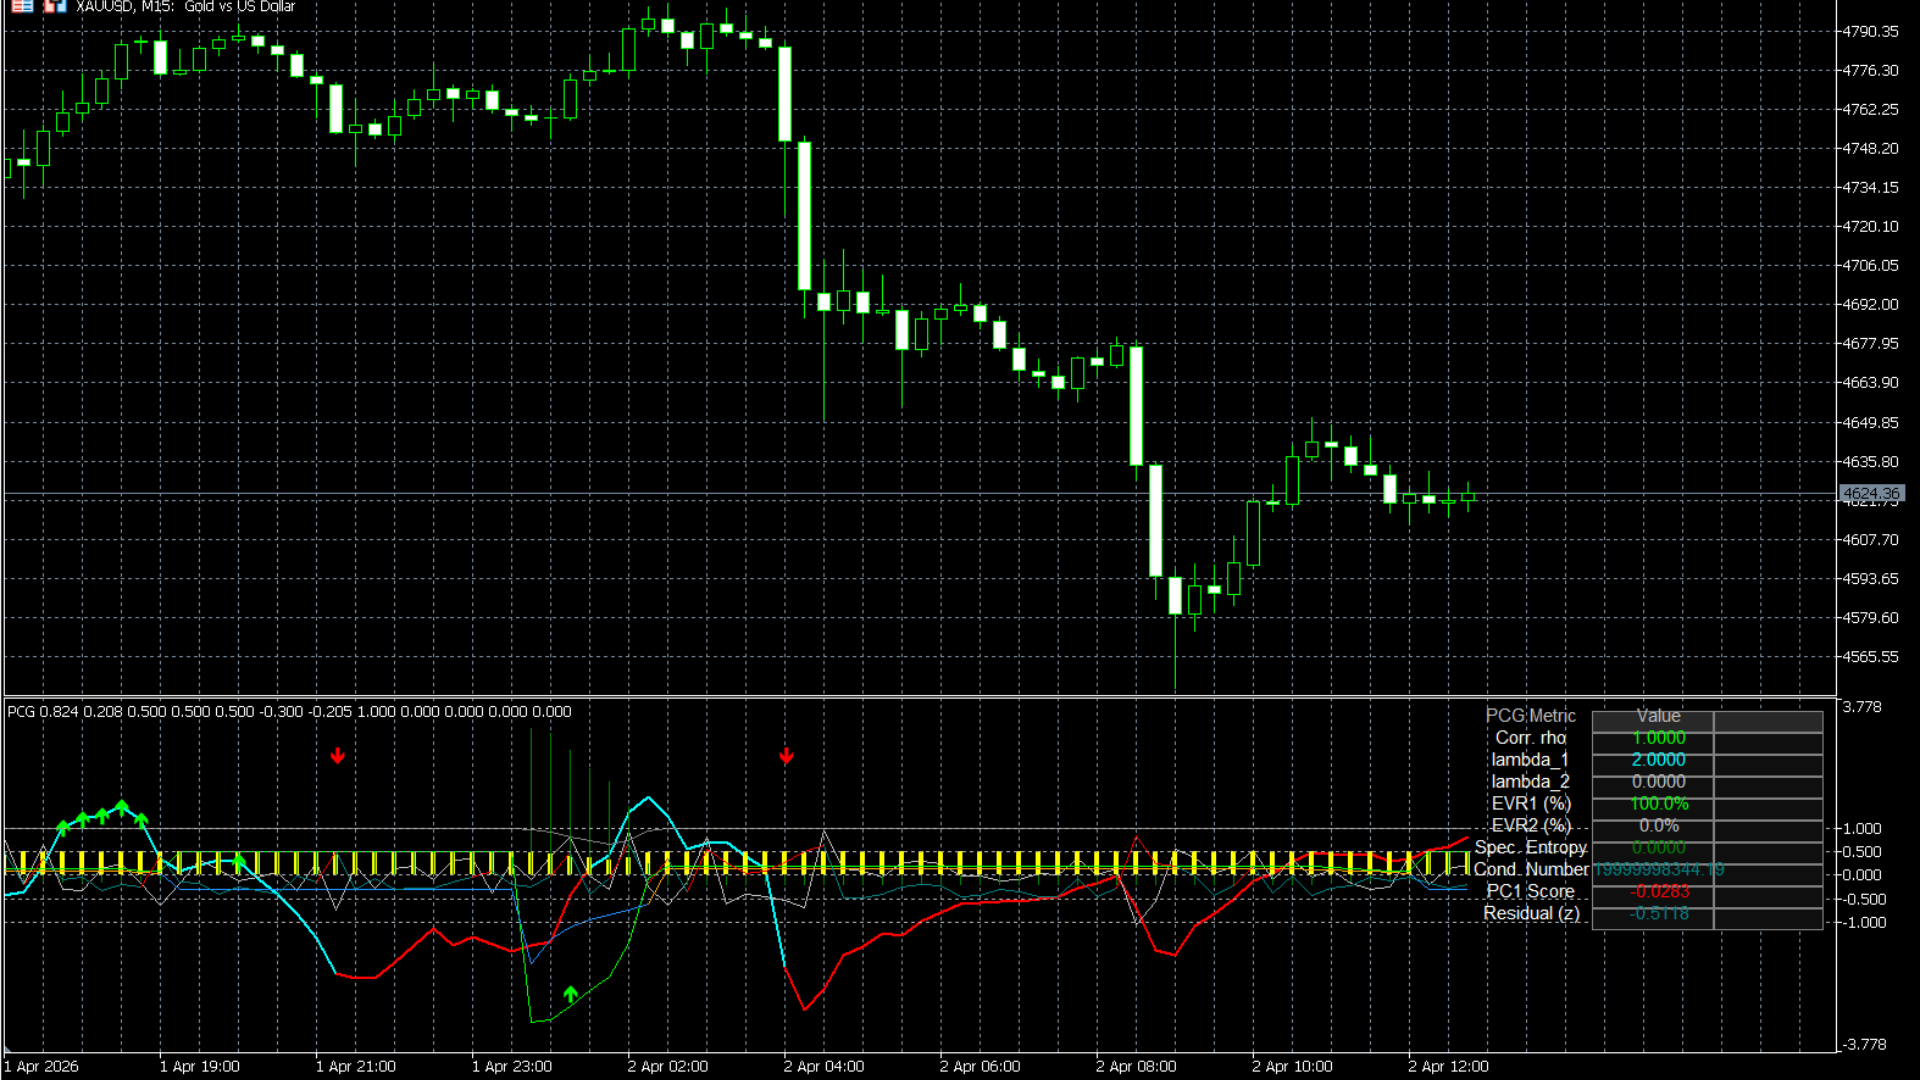Viewport: 1920px width, 1080px height.
Task: Click the lambda_1 row entry
Action: [x=1529, y=759]
